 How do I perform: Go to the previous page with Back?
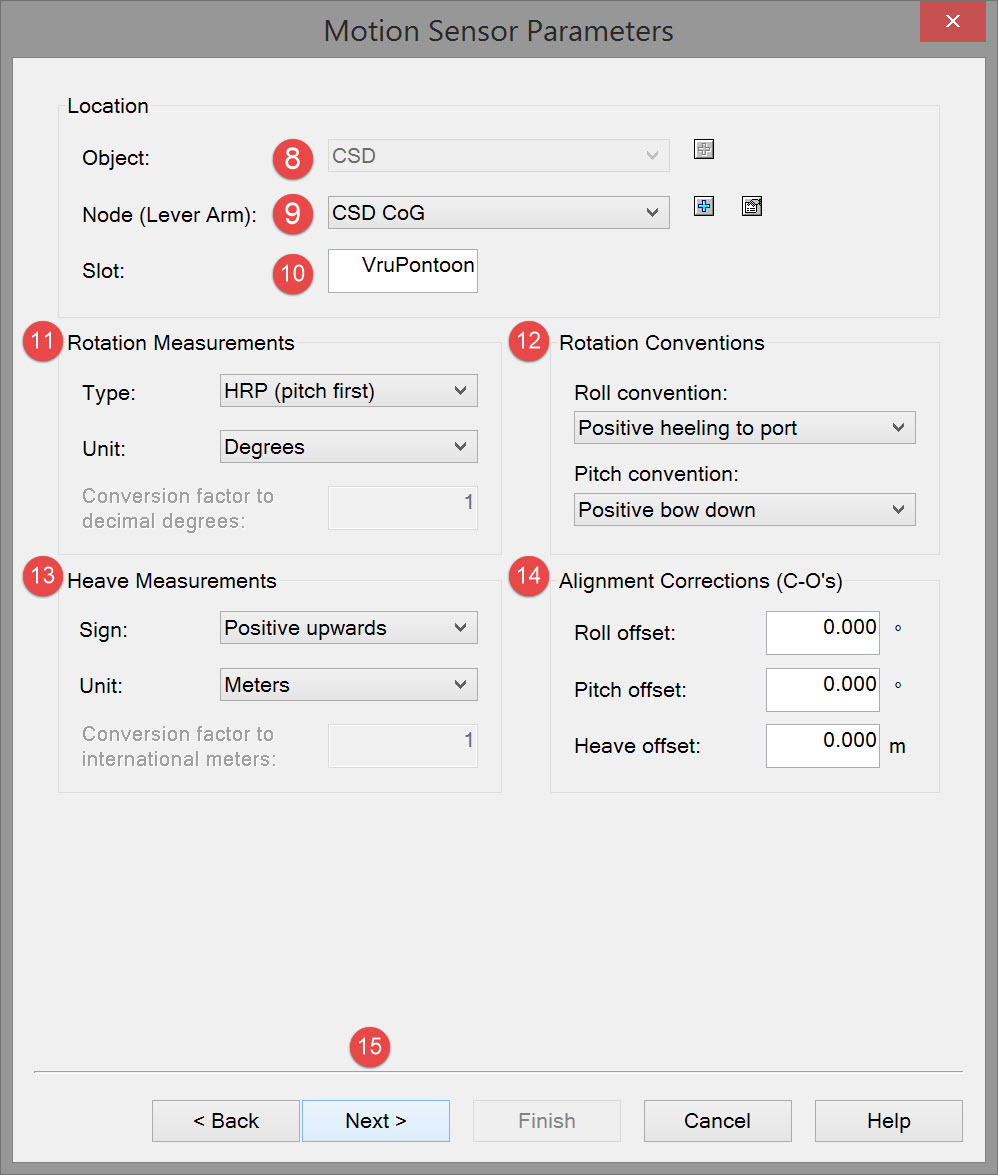coord(226,1121)
